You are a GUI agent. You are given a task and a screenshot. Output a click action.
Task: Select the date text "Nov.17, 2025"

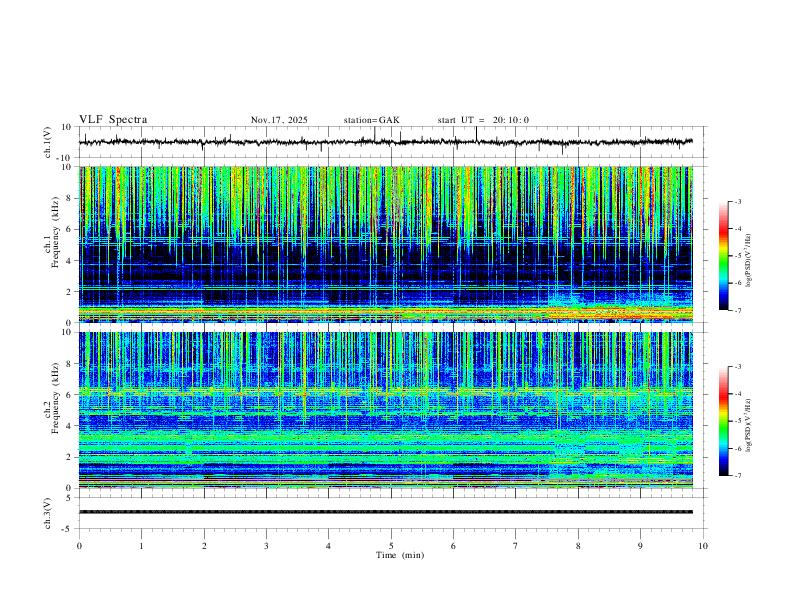pos(279,120)
